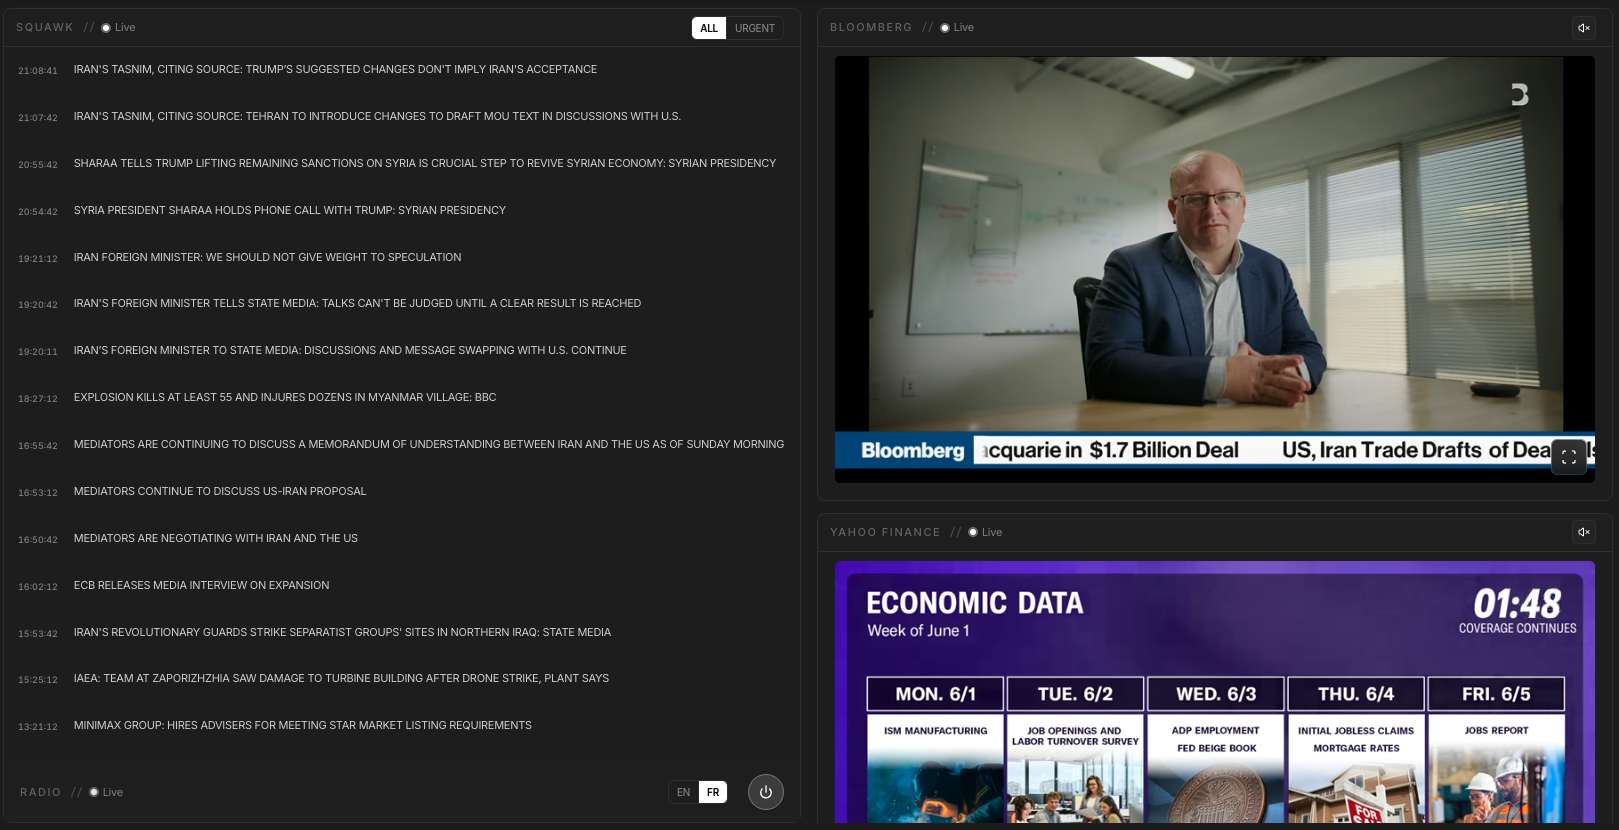The width and height of the screenshot is (1619, 830).
Task: Toggle the radio power button
Action: [766, 792]
